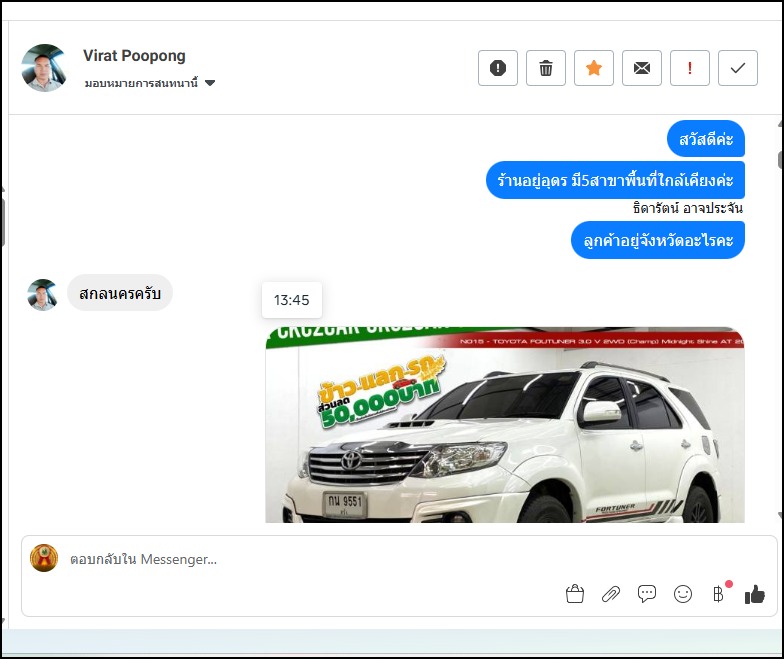Select the 'สวัสดีค่ะ' sent message bubble
This screenshot has width=784, height=659.
point(706,138)
